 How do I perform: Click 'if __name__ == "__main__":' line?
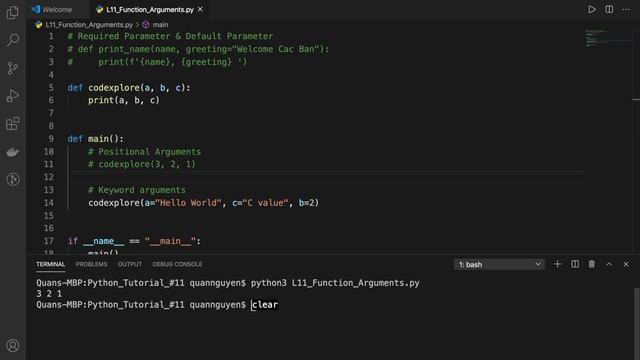coord(134,241)
